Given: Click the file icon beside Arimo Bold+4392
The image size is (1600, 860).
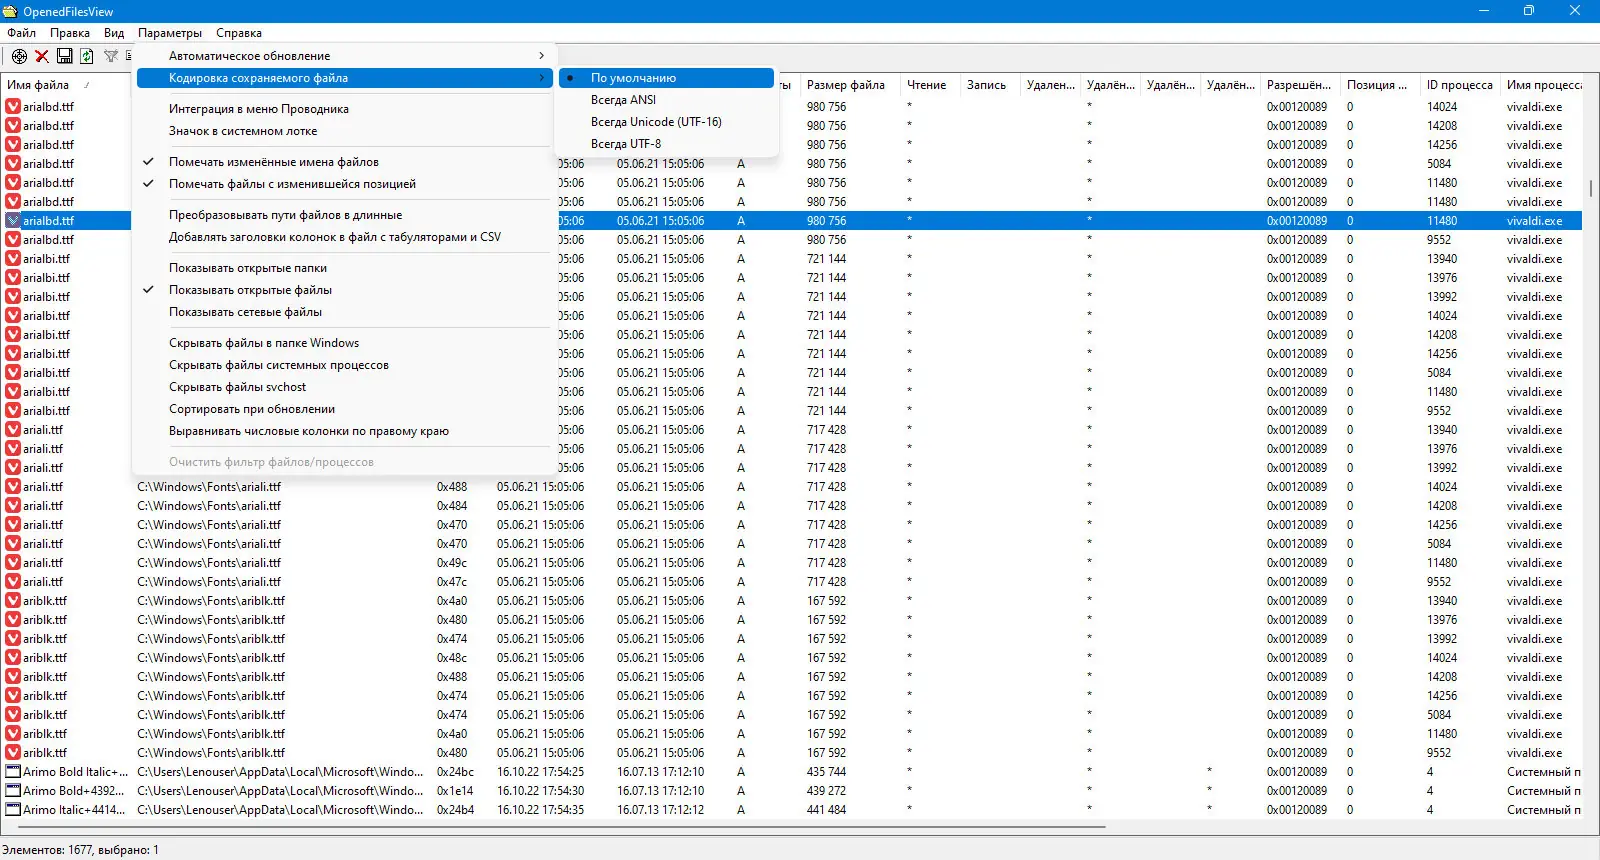Looking at the screenshot, I should coord(13,791).
